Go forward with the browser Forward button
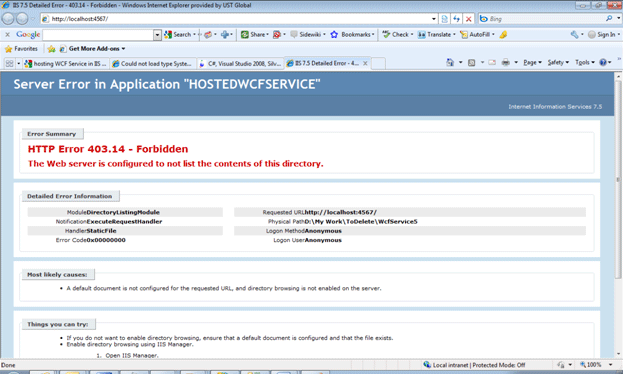The image size is (623, 374). (22, 19)
